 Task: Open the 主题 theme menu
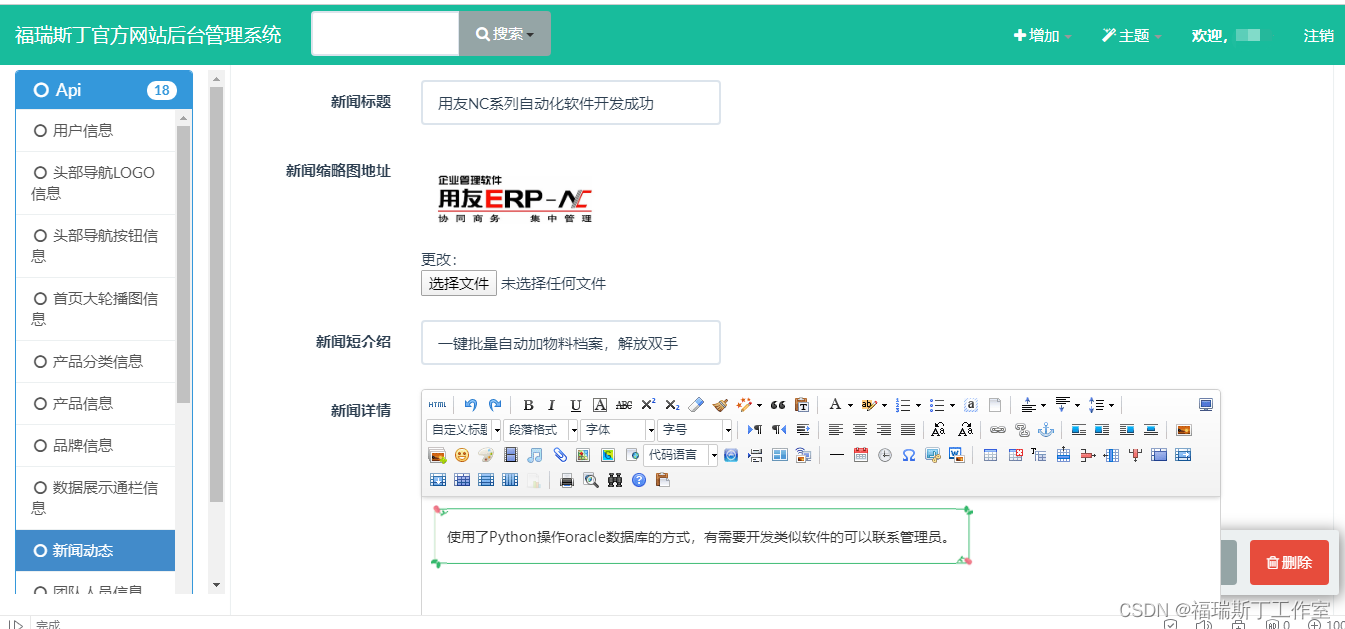(x=1131, y=35)
